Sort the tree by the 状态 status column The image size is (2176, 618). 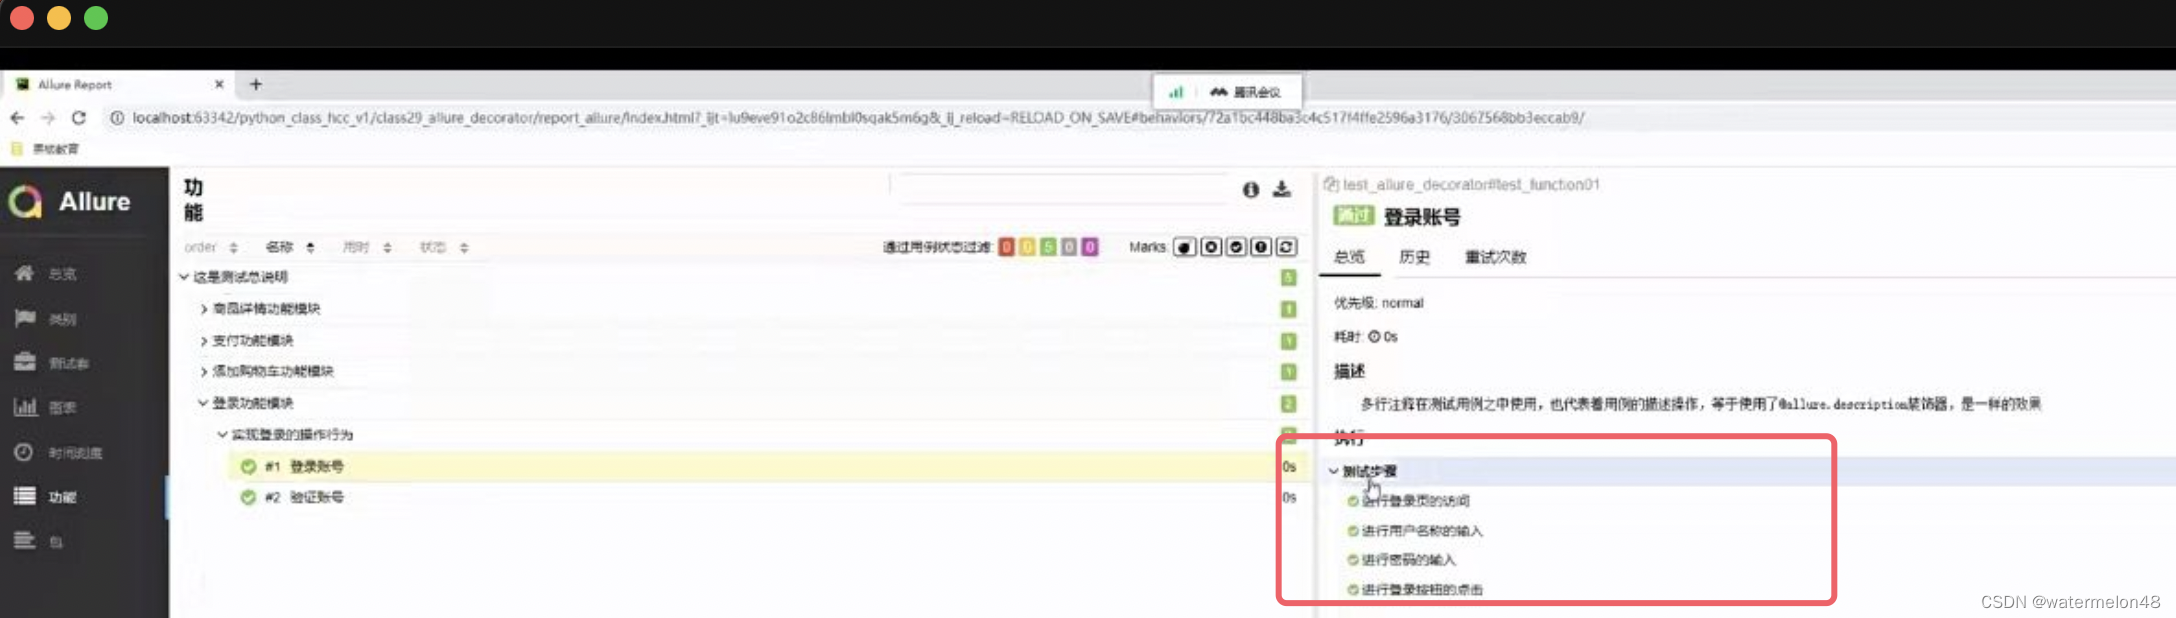point(444,247)
